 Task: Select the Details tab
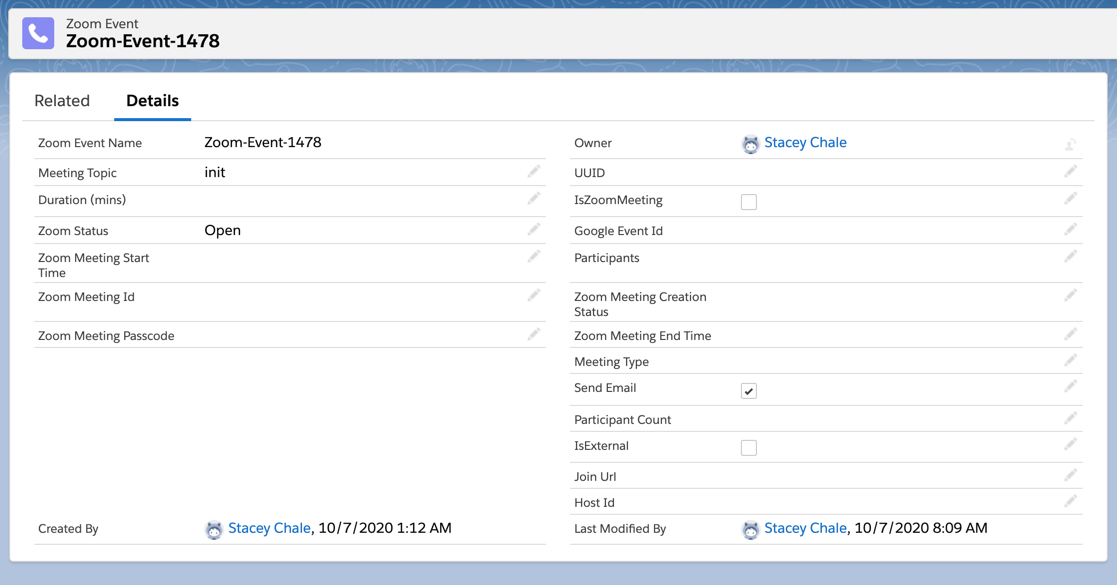point(152,100)
